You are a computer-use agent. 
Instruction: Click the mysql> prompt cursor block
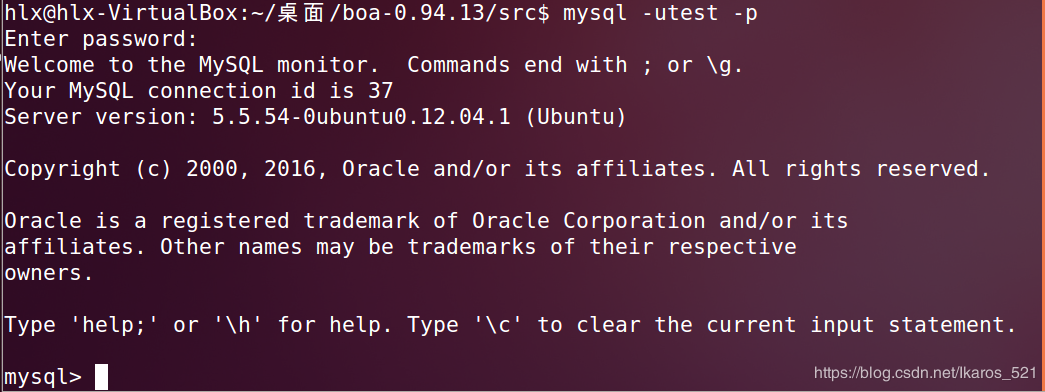[x=101, y=377]
